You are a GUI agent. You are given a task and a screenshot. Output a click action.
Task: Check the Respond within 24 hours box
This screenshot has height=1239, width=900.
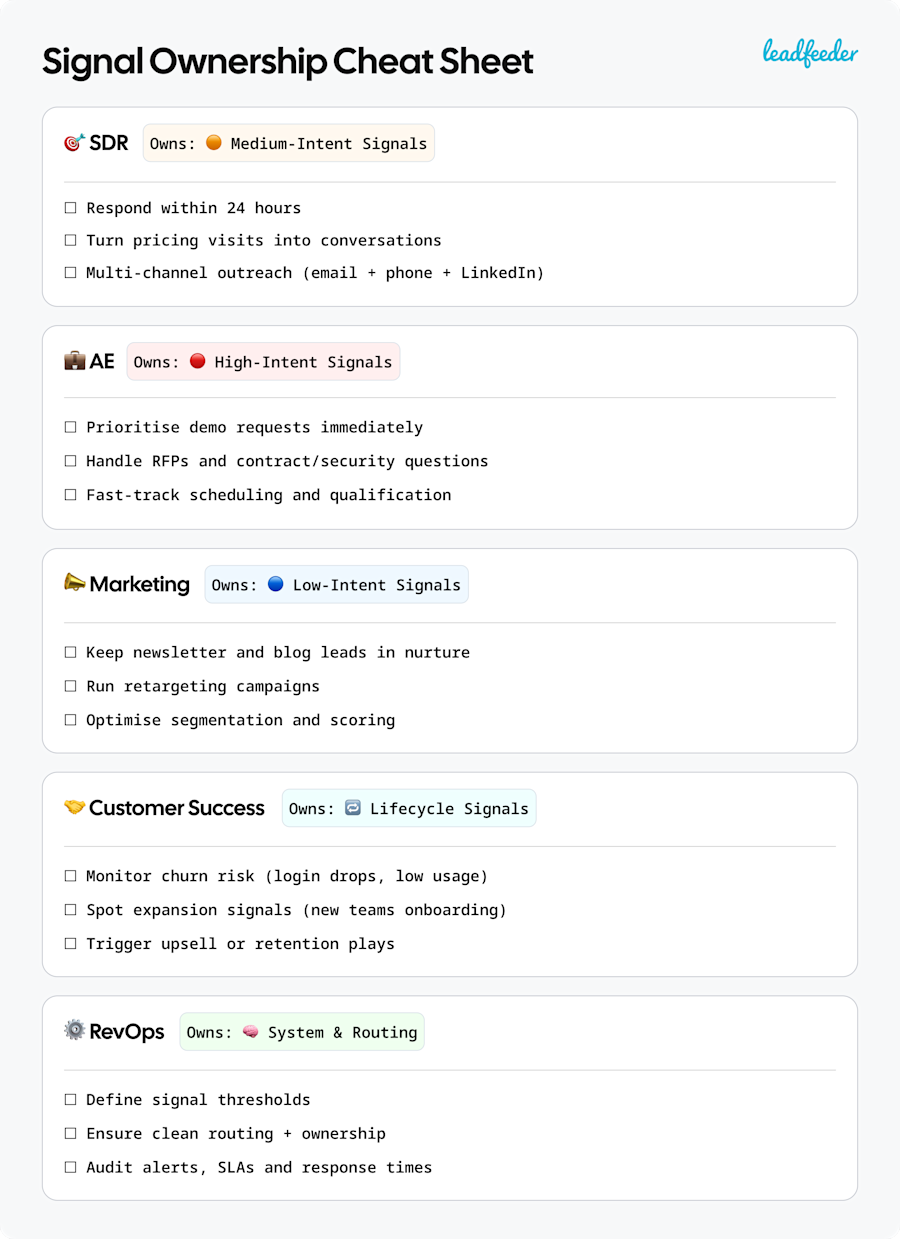[70, 208]
